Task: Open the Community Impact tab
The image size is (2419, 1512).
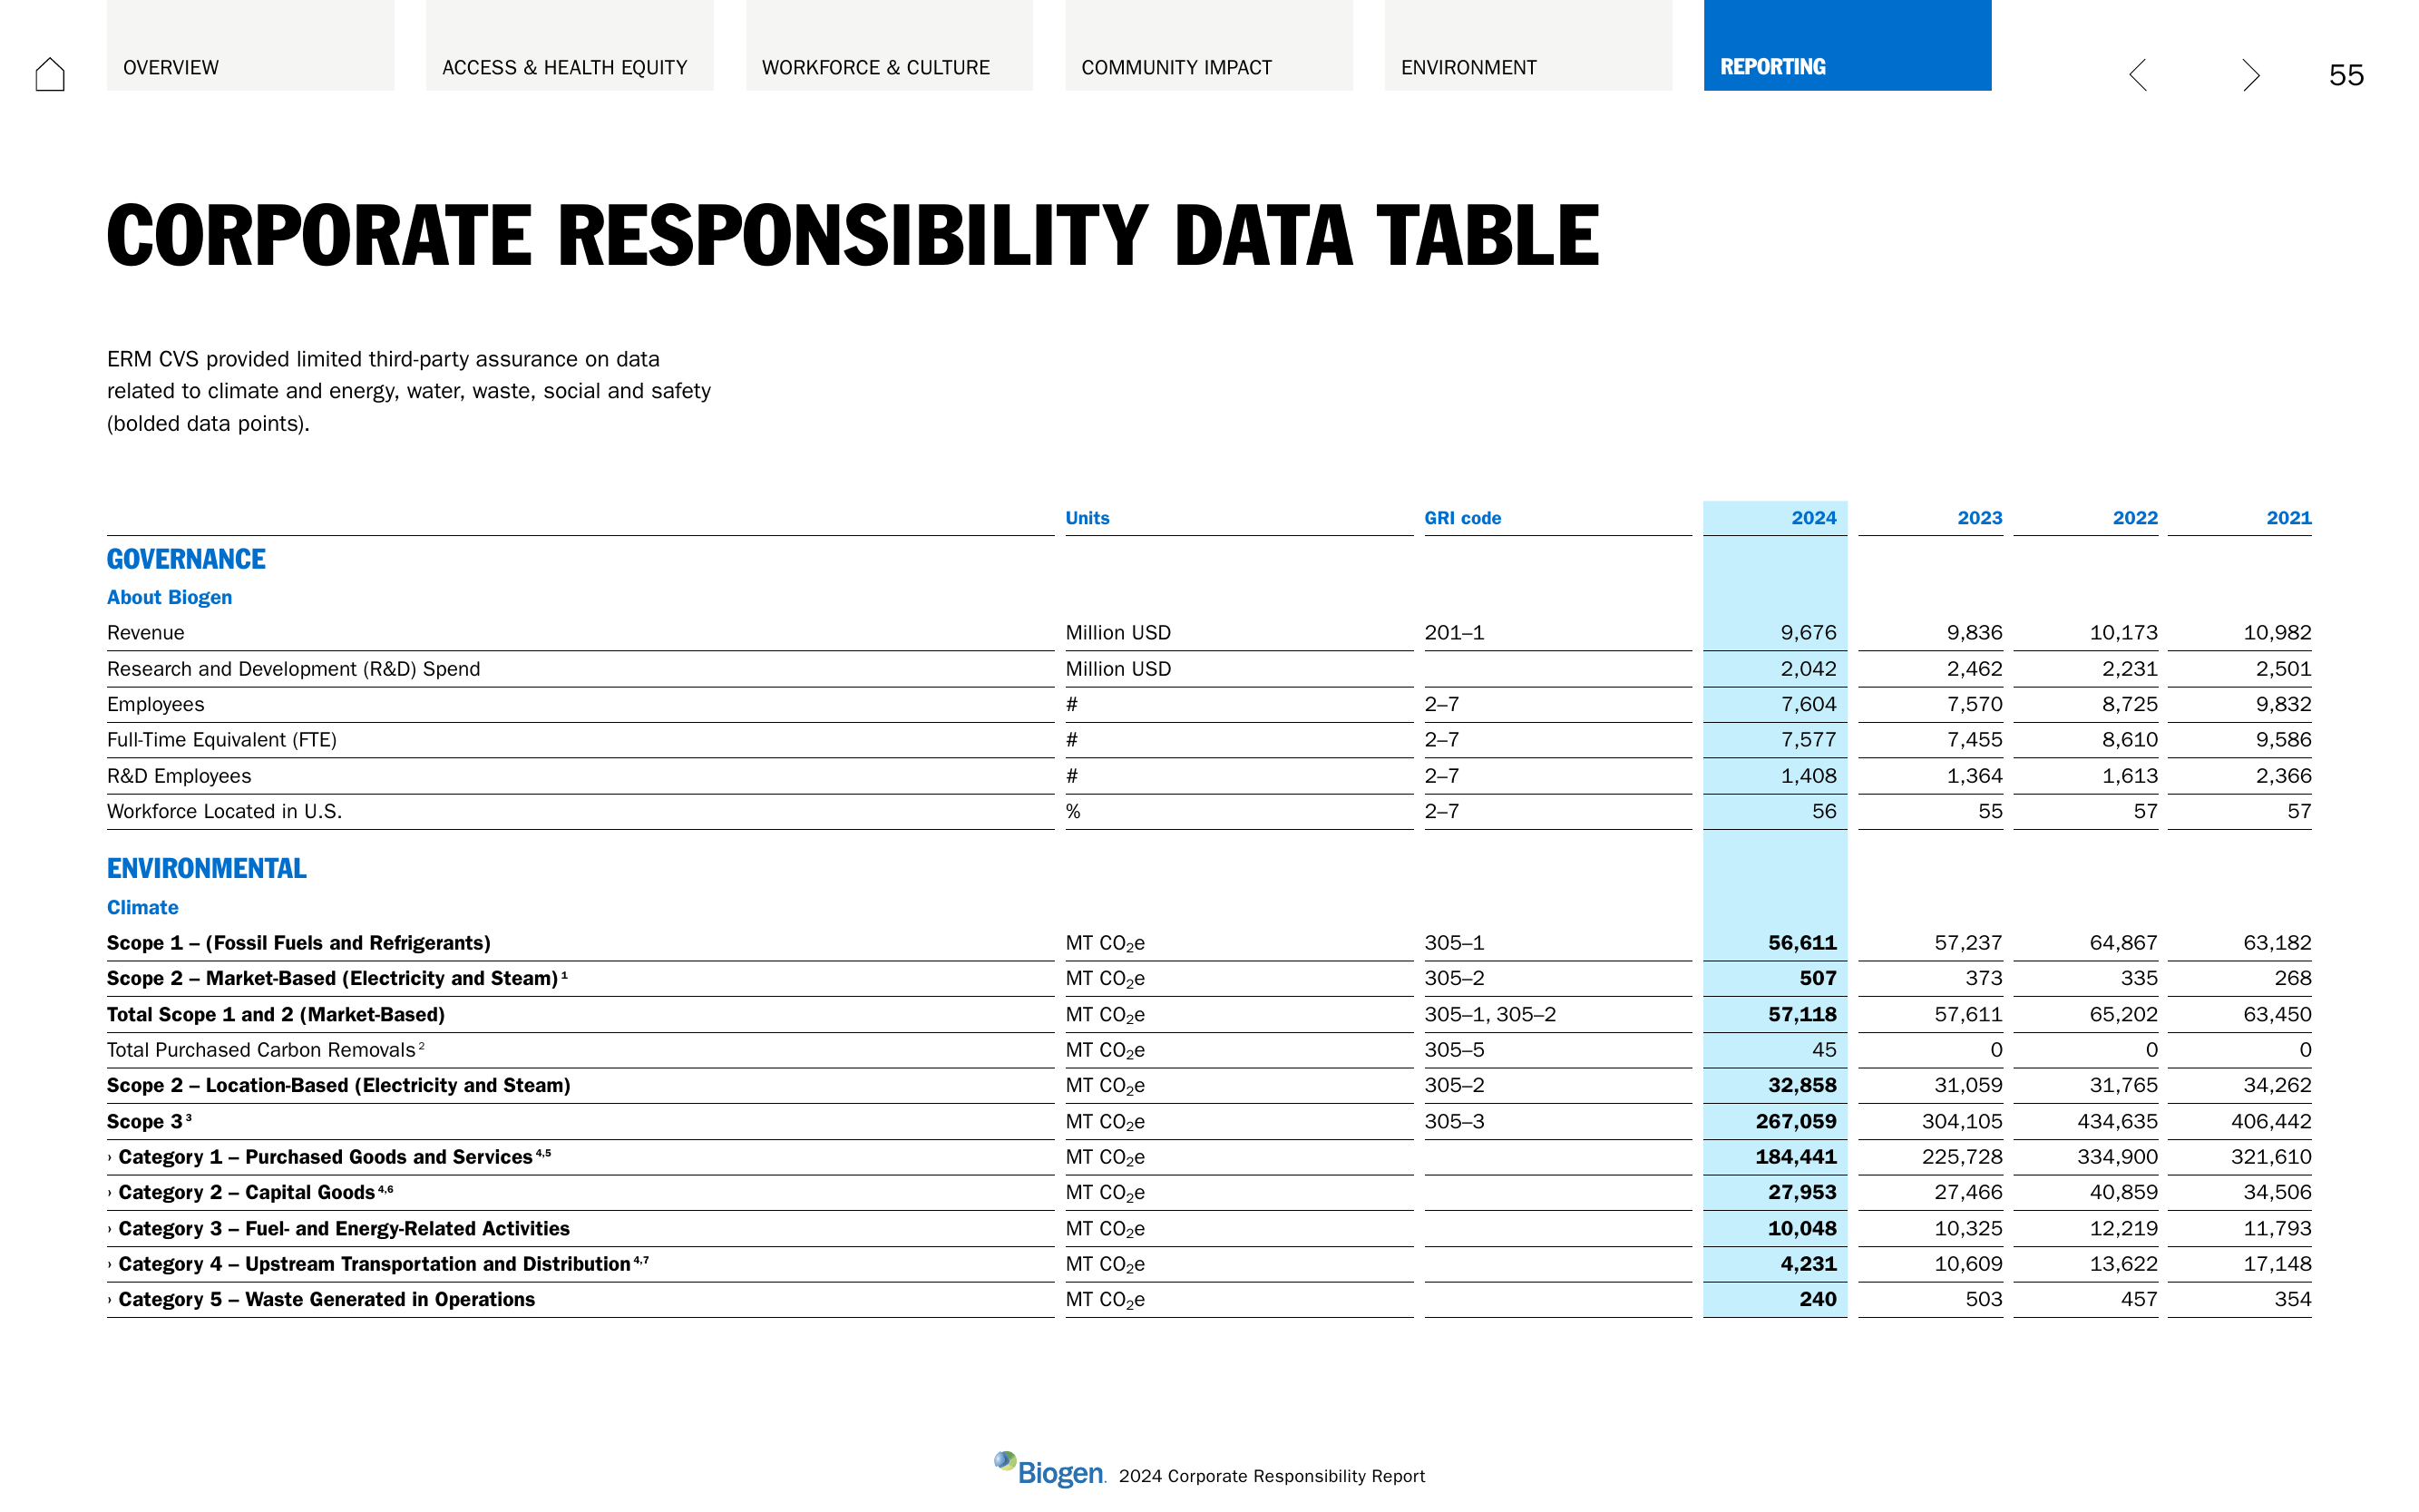Action: 1209,45
